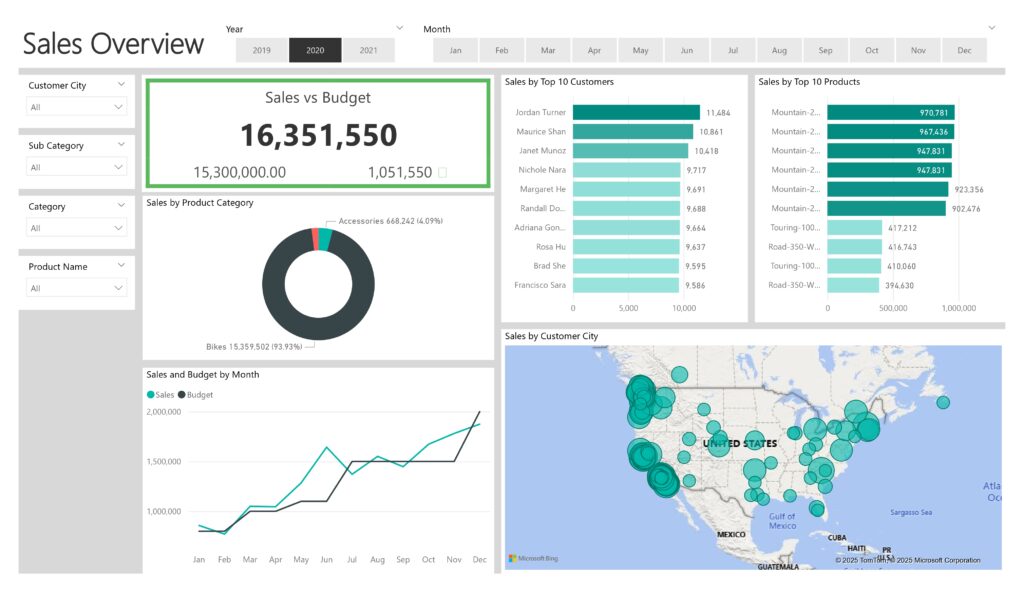This screenshot has width=1024, height=592.
Task: Click the Month slicer header chevron
Action: [992, 28]
